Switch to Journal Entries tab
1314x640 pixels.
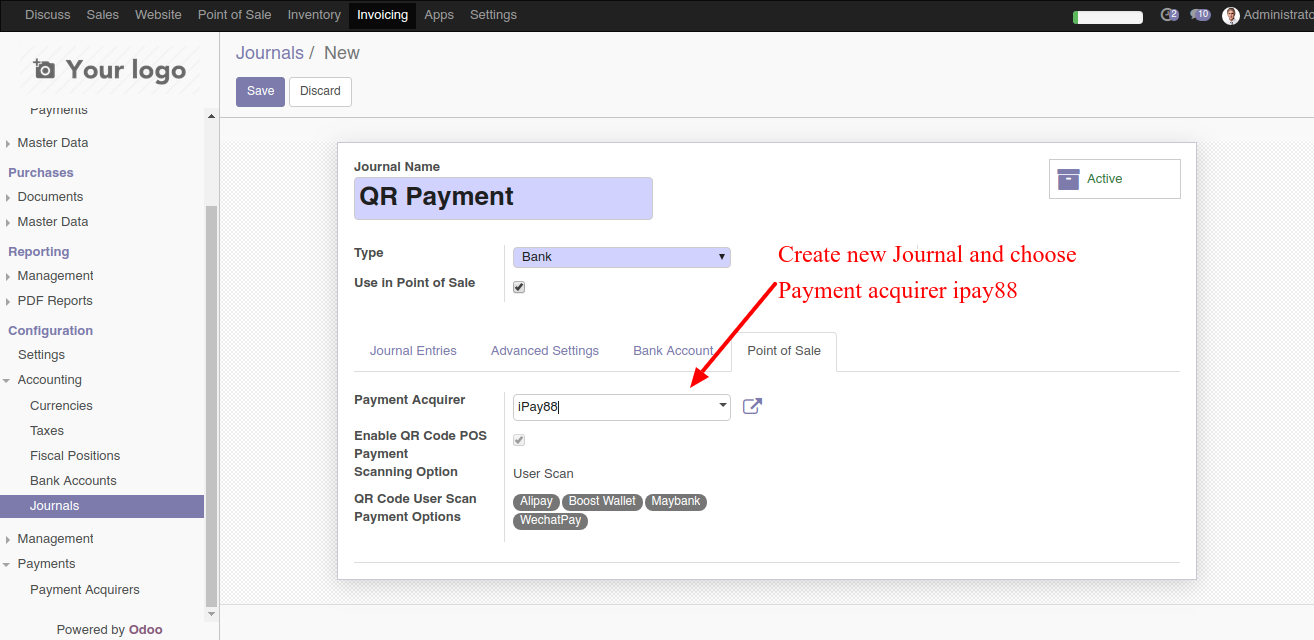413,351
